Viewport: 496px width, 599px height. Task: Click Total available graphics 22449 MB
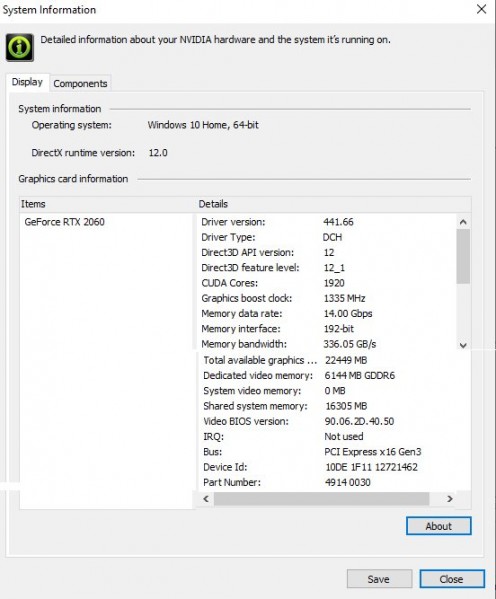coord(346,360)
